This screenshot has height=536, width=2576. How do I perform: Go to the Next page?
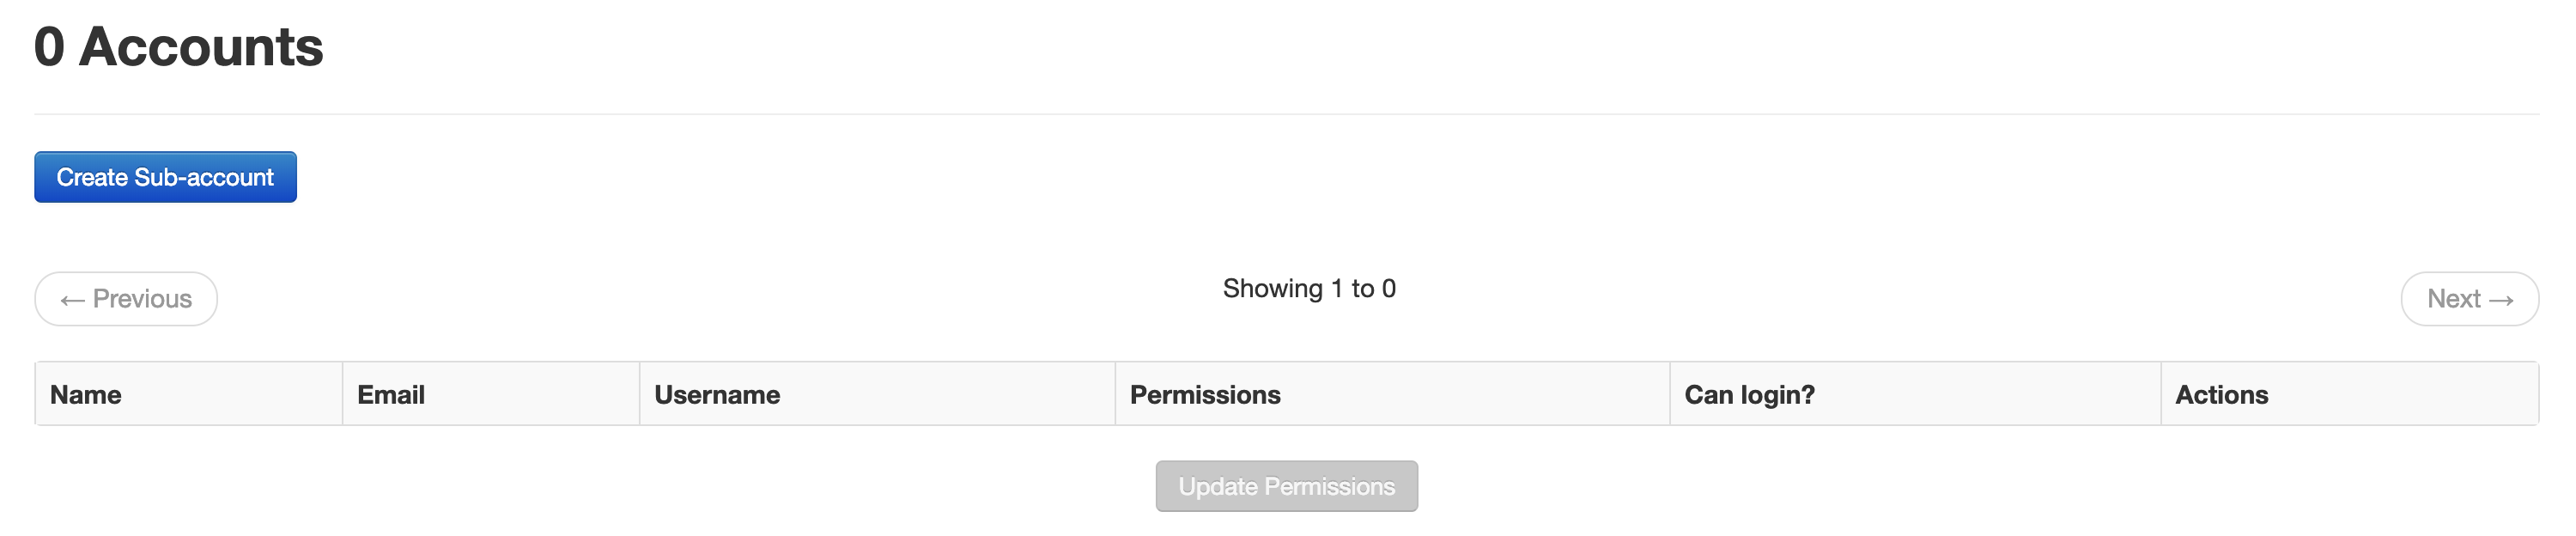click(x=2469, y=299)
